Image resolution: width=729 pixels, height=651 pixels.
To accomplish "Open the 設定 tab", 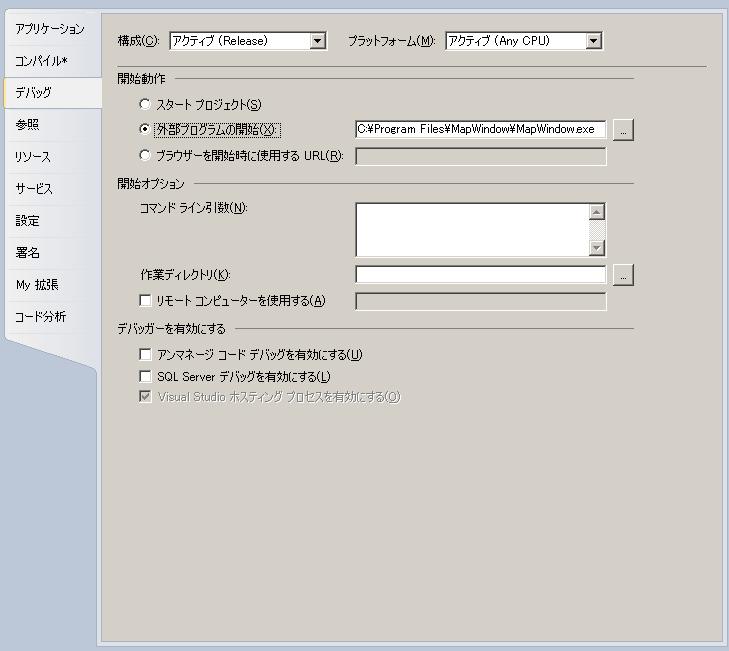I will (27, 221).
